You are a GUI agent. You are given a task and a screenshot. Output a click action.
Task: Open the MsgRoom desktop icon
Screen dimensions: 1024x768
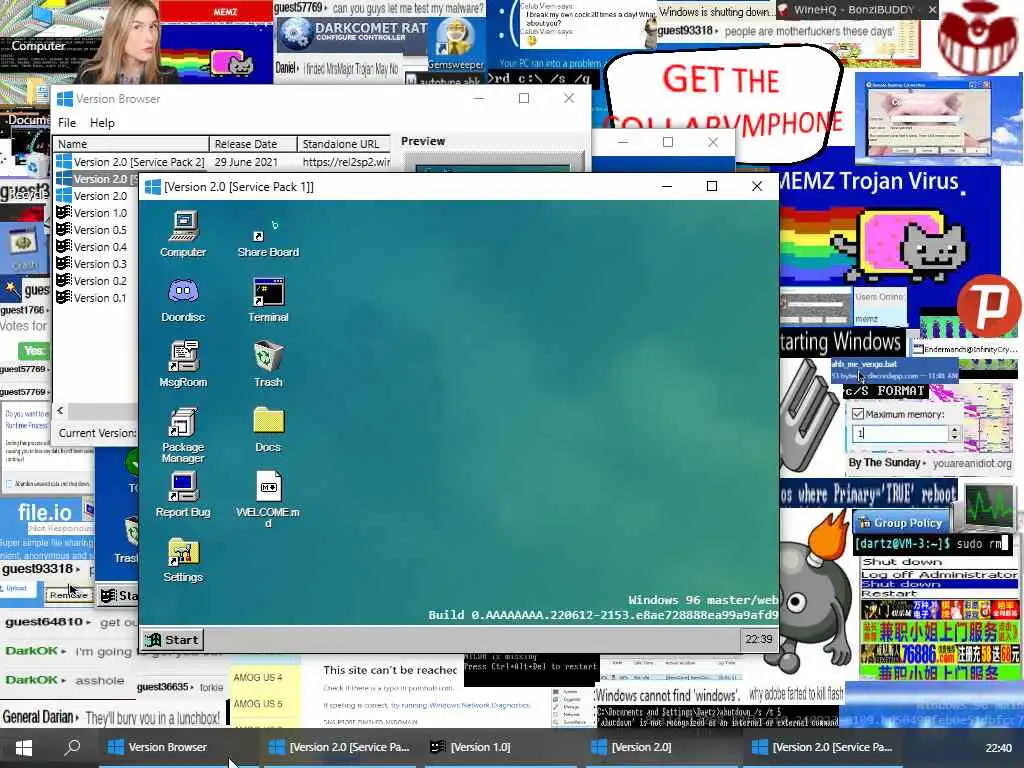tap(184, 364)
